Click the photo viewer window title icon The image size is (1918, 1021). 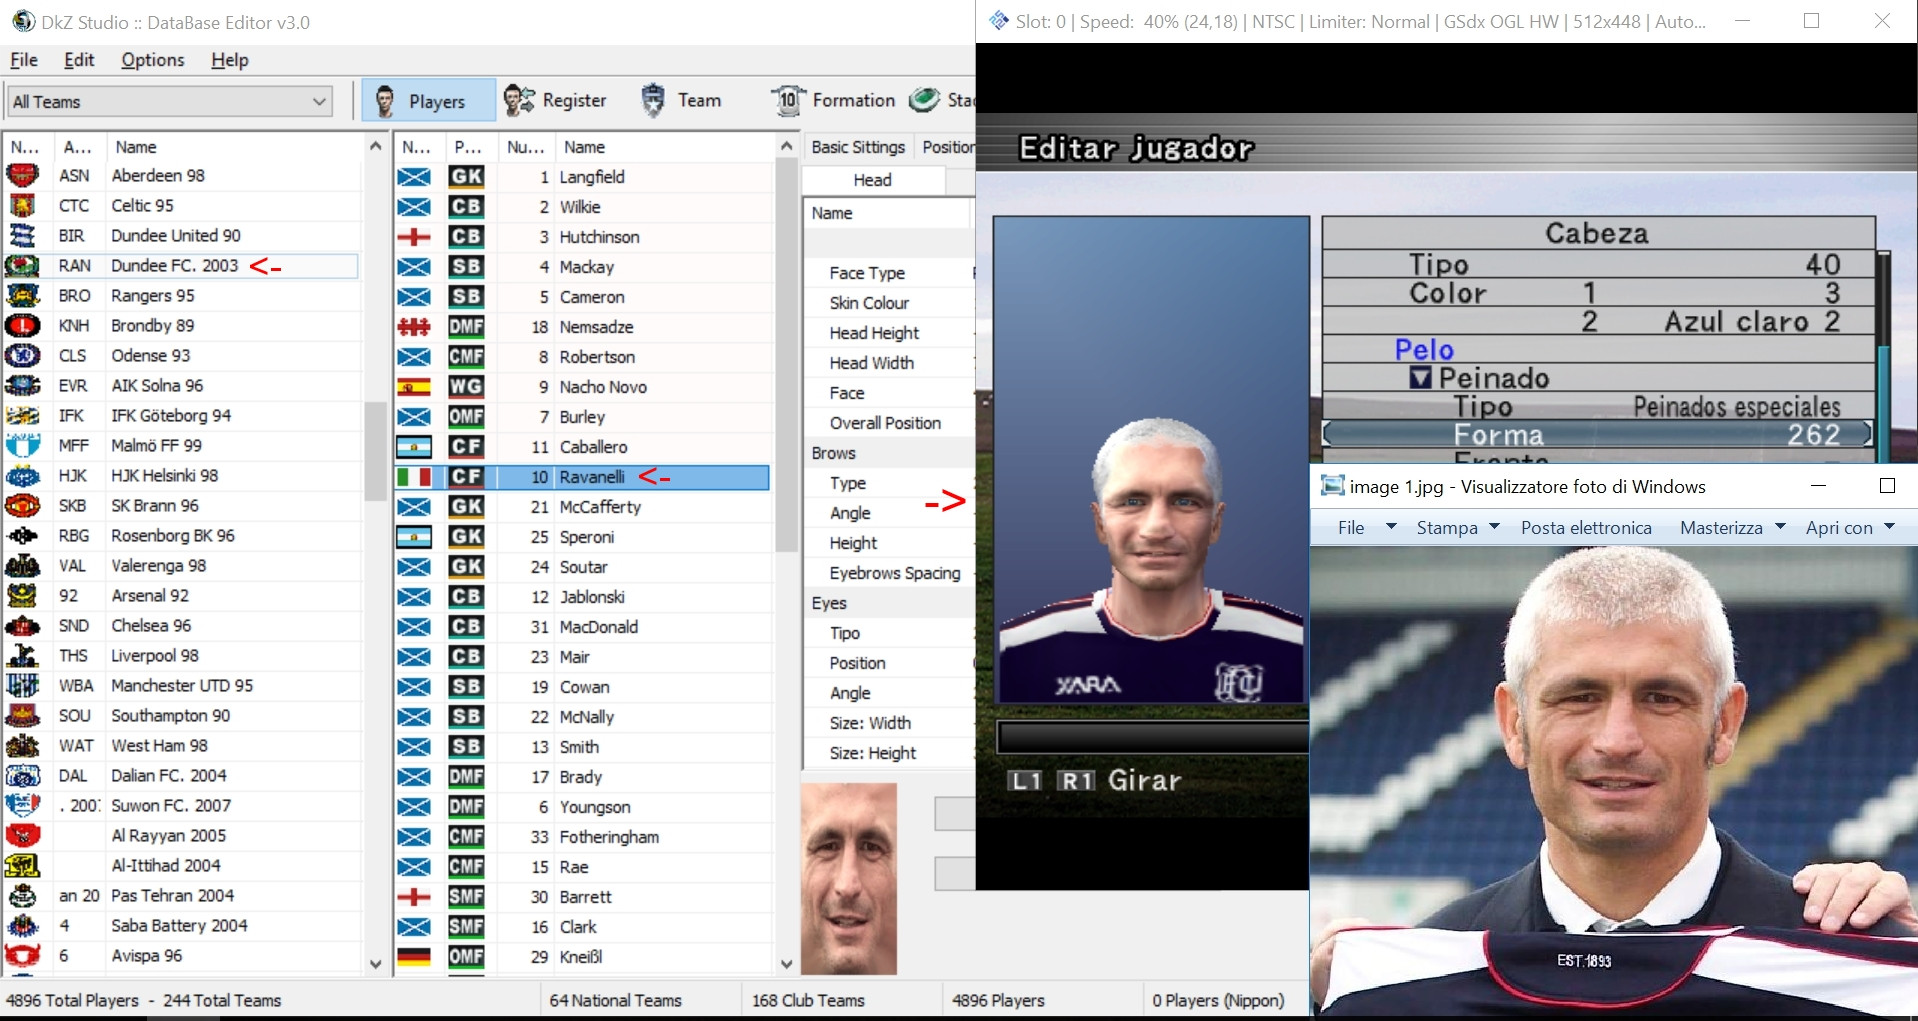(x=1332, y=486)
